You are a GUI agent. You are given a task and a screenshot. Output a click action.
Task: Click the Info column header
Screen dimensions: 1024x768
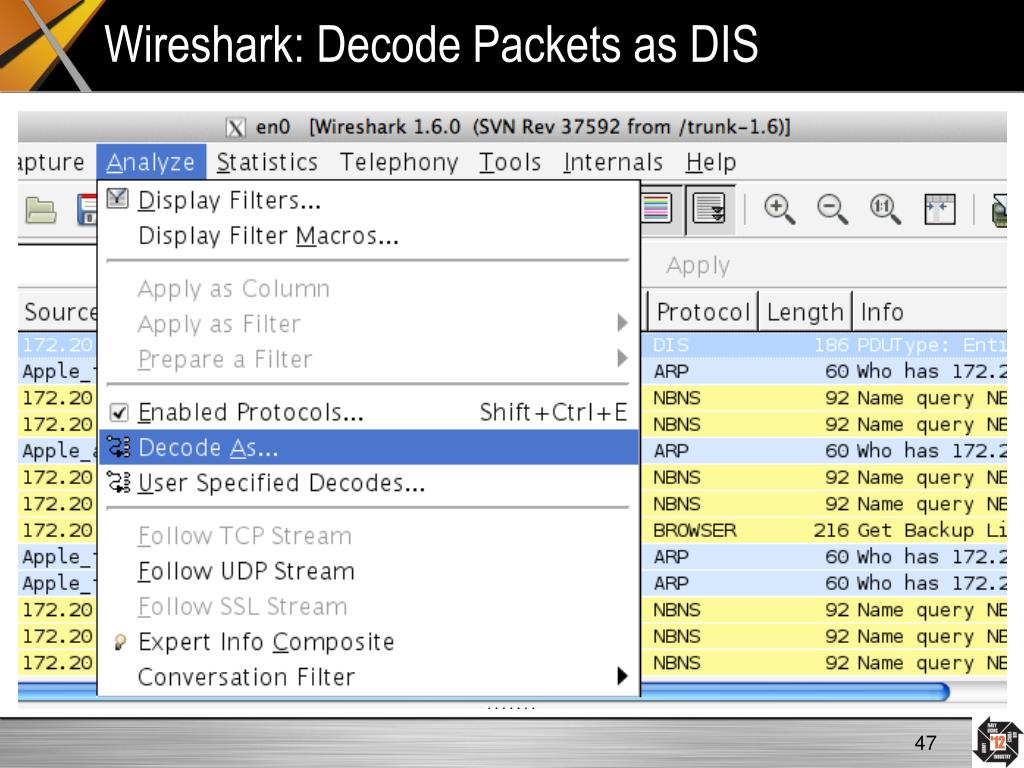[930, 312]
